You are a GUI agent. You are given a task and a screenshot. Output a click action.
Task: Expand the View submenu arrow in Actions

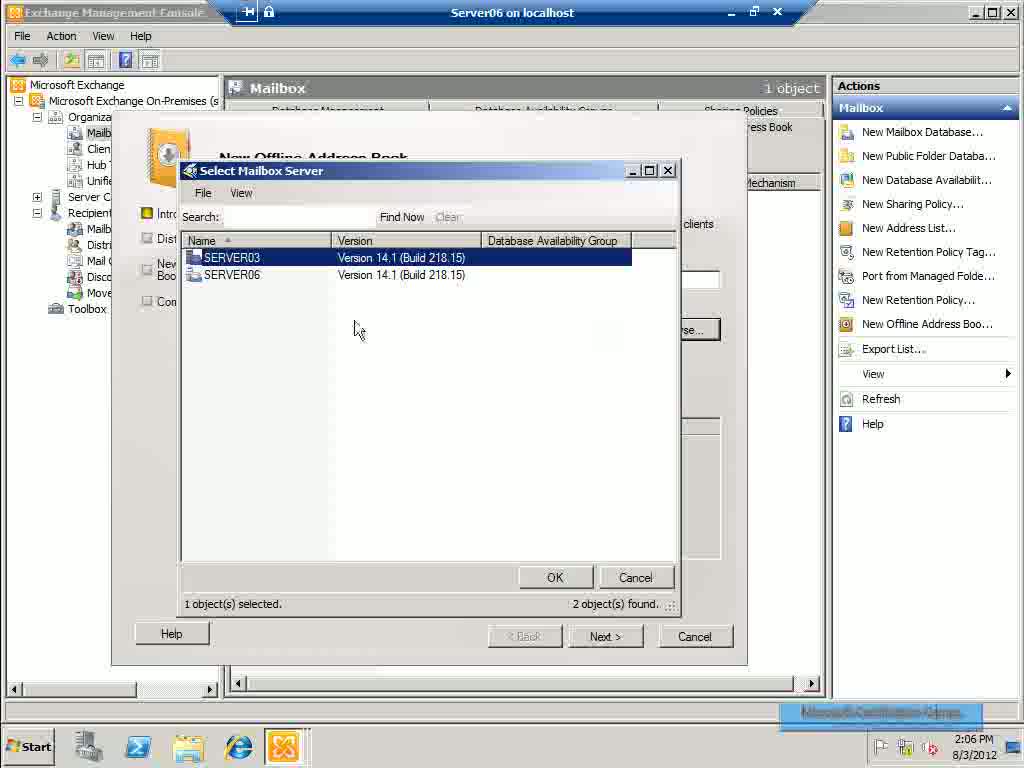(1008, 374)
